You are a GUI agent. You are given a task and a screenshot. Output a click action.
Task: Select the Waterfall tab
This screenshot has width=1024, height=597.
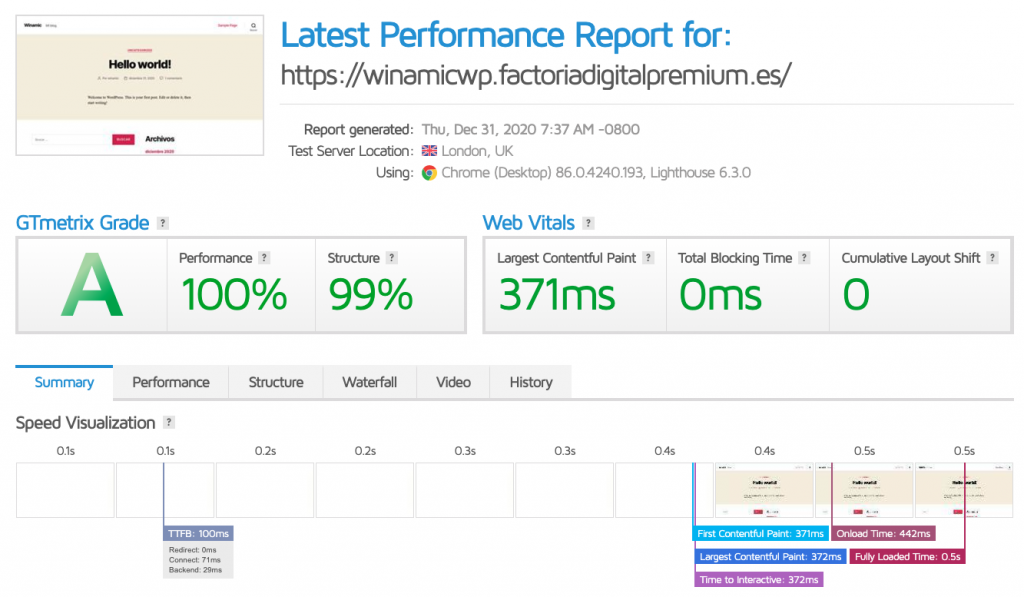pyautogui.click(x=369, y=382)
